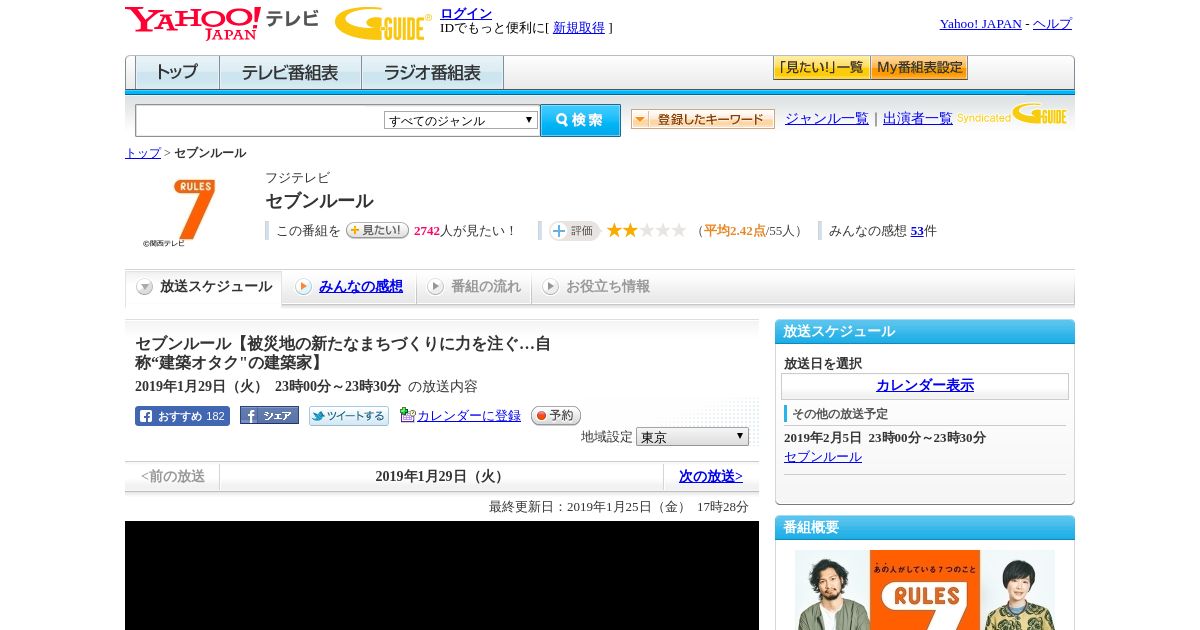Click the G-GUIDE logo in header
1200x630 pixels.
pyautogui.click(x=383, y=23)
